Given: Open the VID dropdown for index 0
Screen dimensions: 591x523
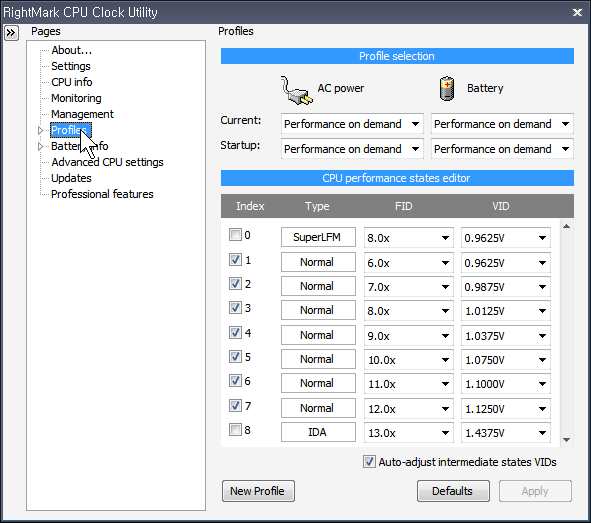Looking at the screenshot, I should pyautogui.click(x=506, y=238).
